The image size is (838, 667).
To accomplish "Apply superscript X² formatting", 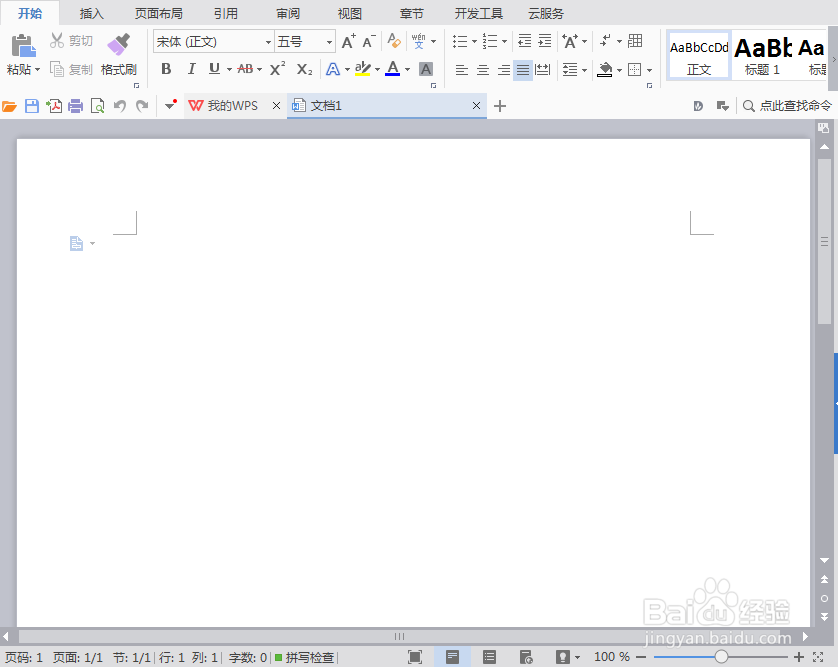I will 277,69.
